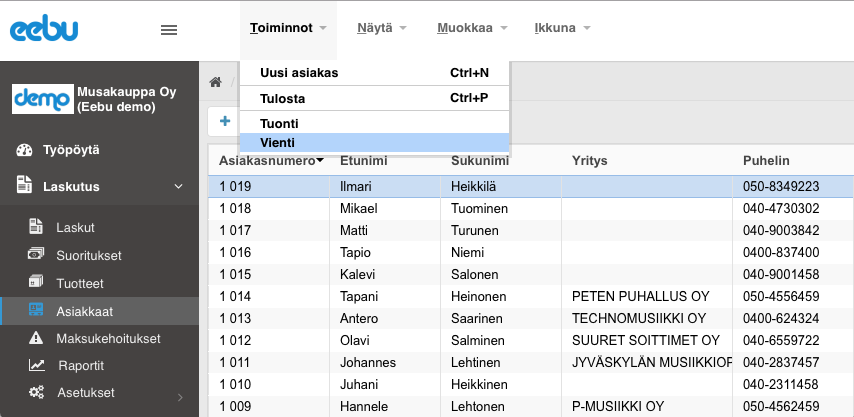Click the Musakauppa Oy company name
This screenshot has height=417, width=854.
[x=127, y=99]
